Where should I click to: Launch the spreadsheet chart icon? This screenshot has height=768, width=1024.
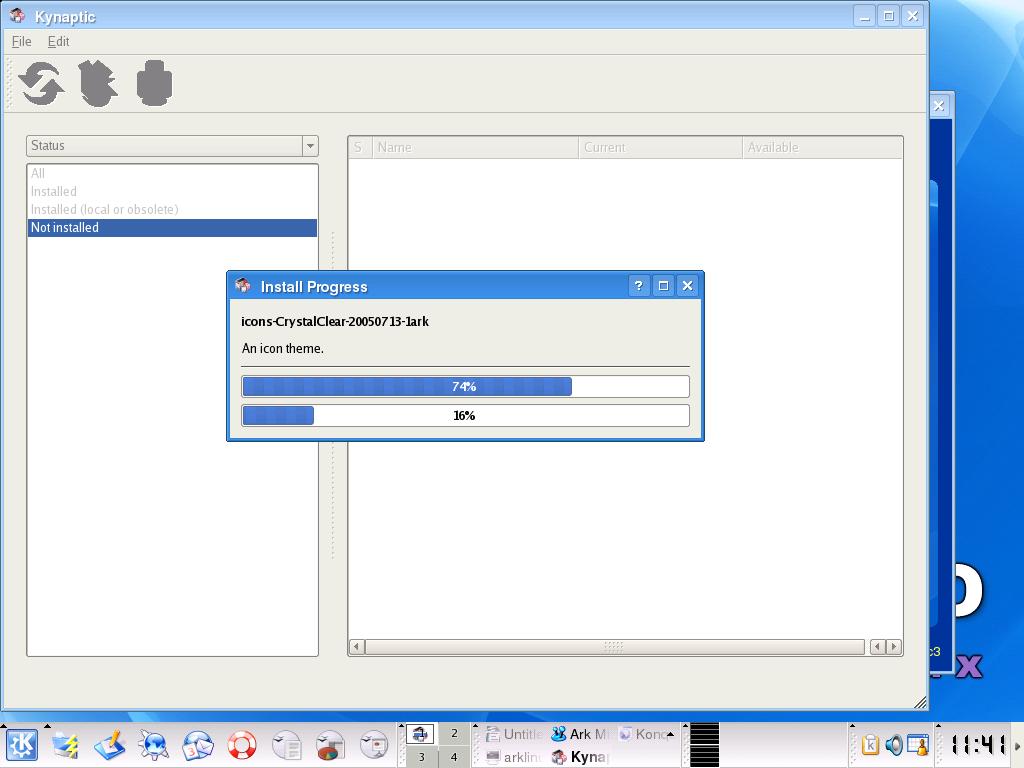[330, 745]
